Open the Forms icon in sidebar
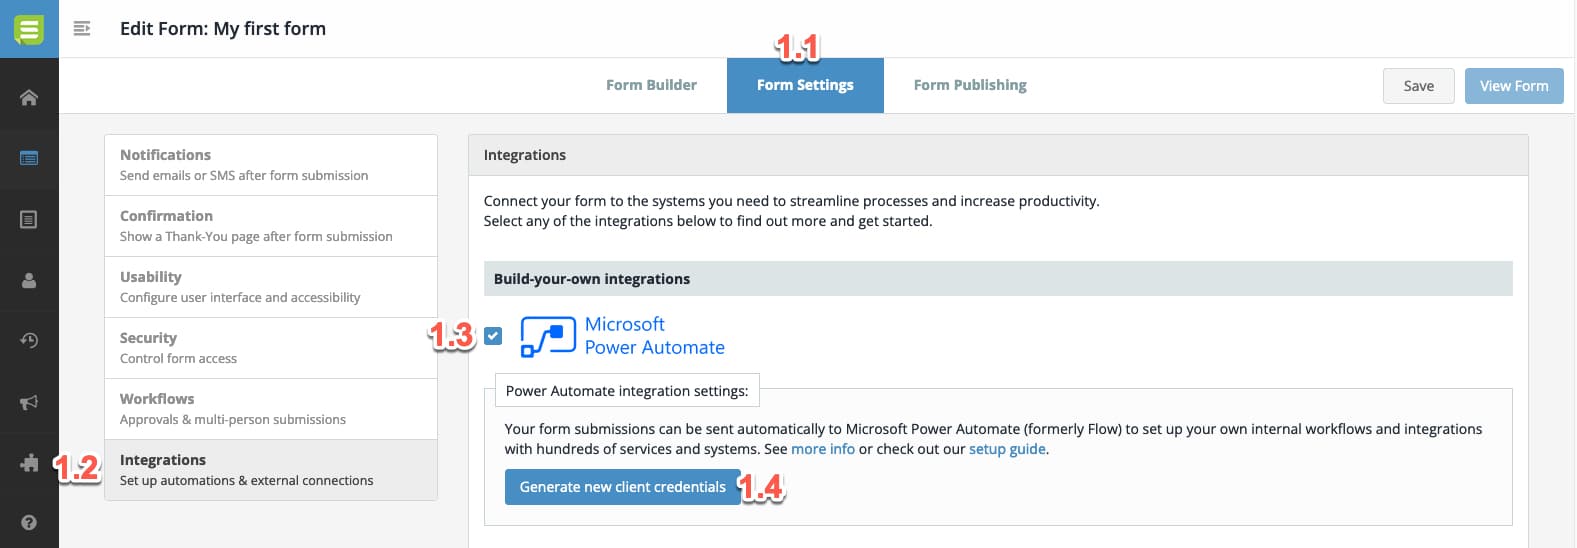 tap(29, 158)
